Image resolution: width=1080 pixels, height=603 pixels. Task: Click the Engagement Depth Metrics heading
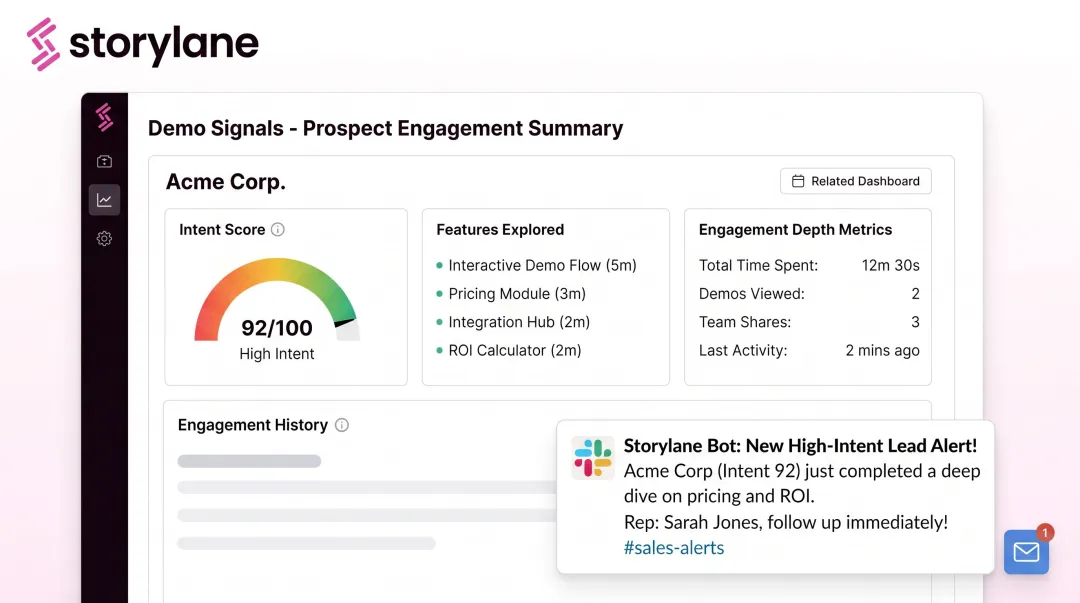[x=796, y=229]
